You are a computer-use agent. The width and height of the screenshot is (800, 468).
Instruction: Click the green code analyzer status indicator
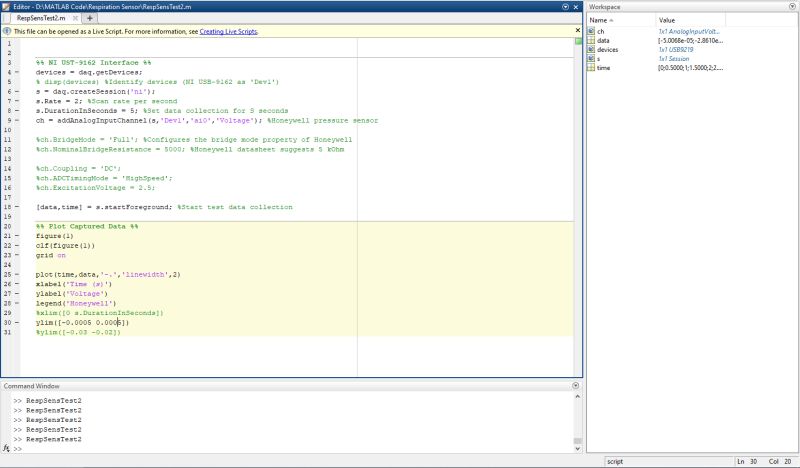tap(578, 41)
